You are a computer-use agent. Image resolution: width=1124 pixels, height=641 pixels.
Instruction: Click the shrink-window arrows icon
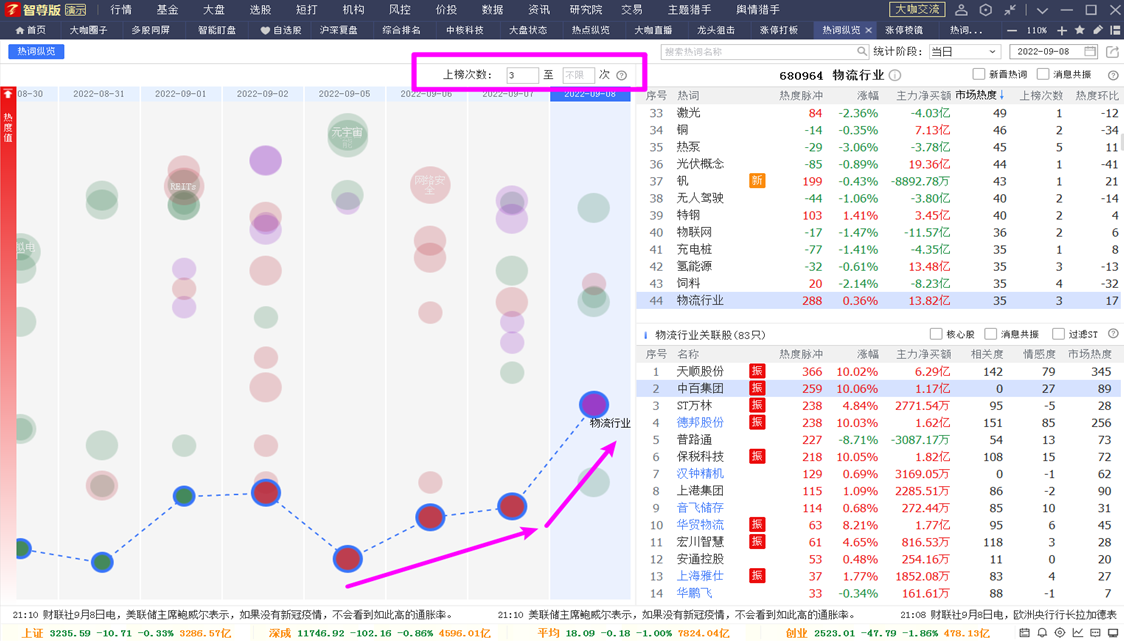pos(1010,10)
